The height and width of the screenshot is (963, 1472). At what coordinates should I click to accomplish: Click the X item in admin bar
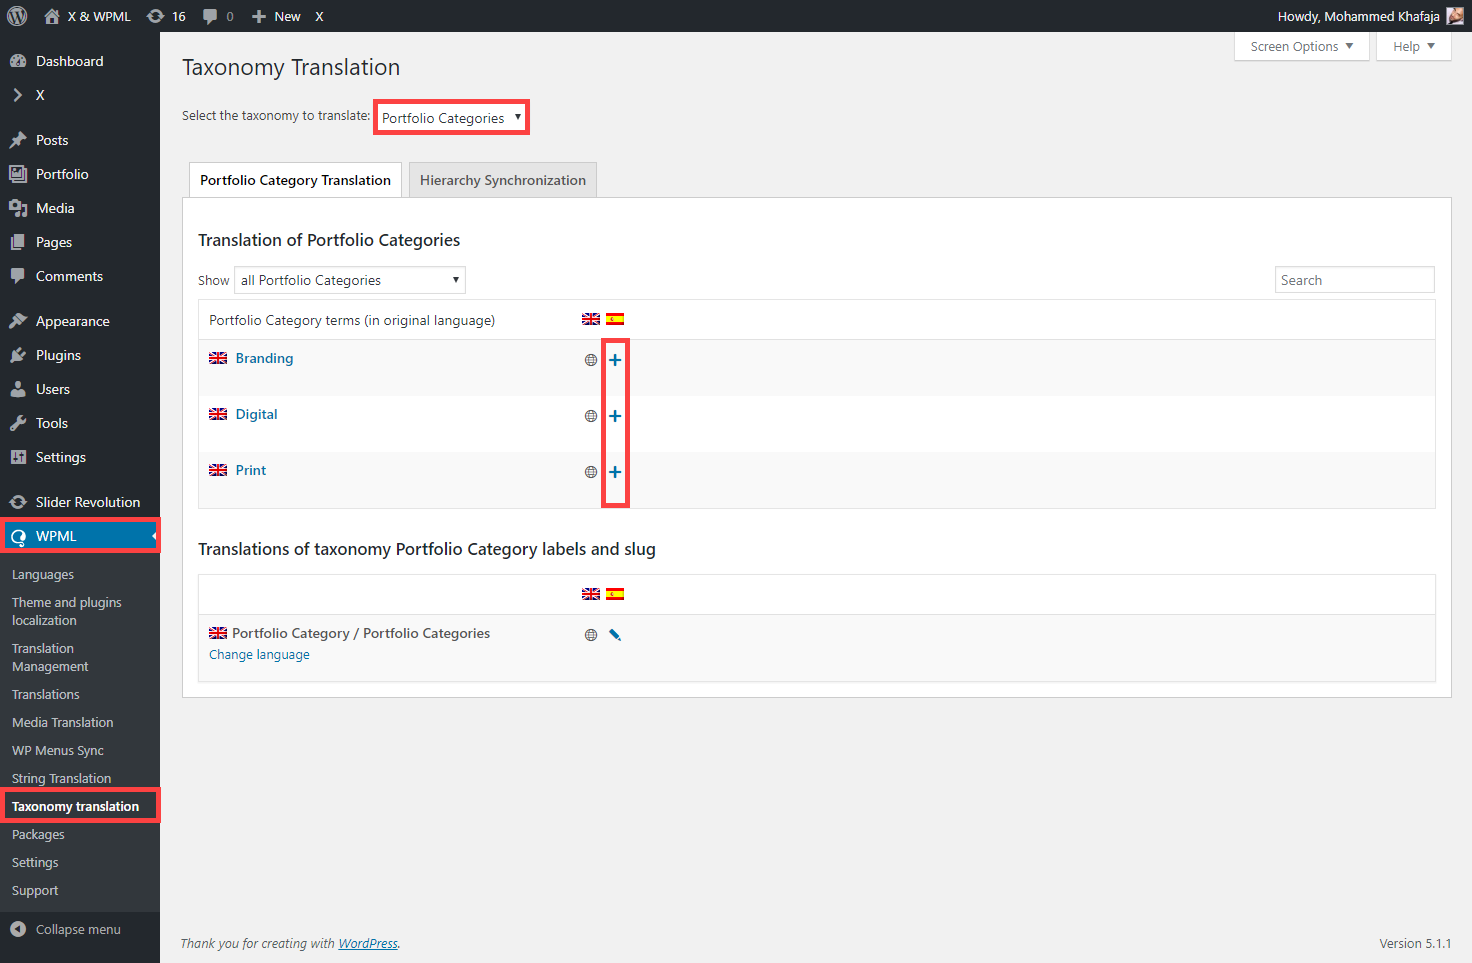coord(319,16)
